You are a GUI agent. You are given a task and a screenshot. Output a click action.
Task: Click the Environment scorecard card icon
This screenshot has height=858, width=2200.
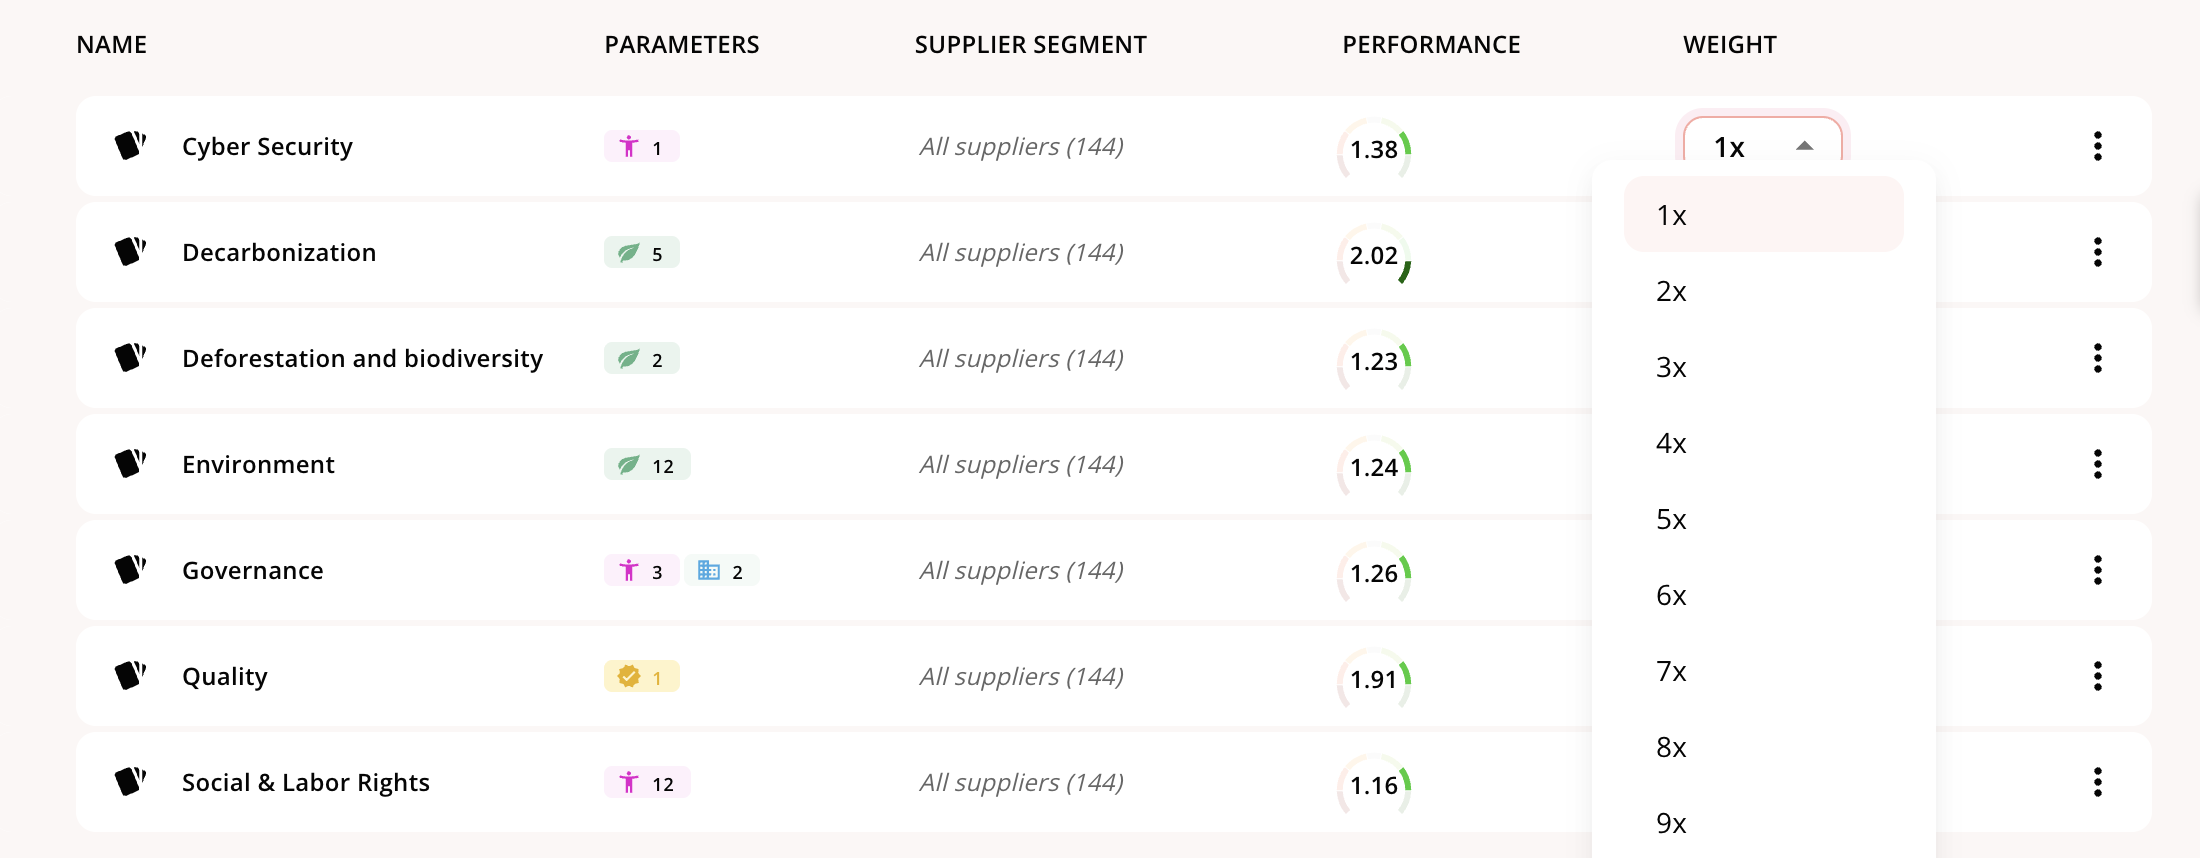[x=130, y=464]
